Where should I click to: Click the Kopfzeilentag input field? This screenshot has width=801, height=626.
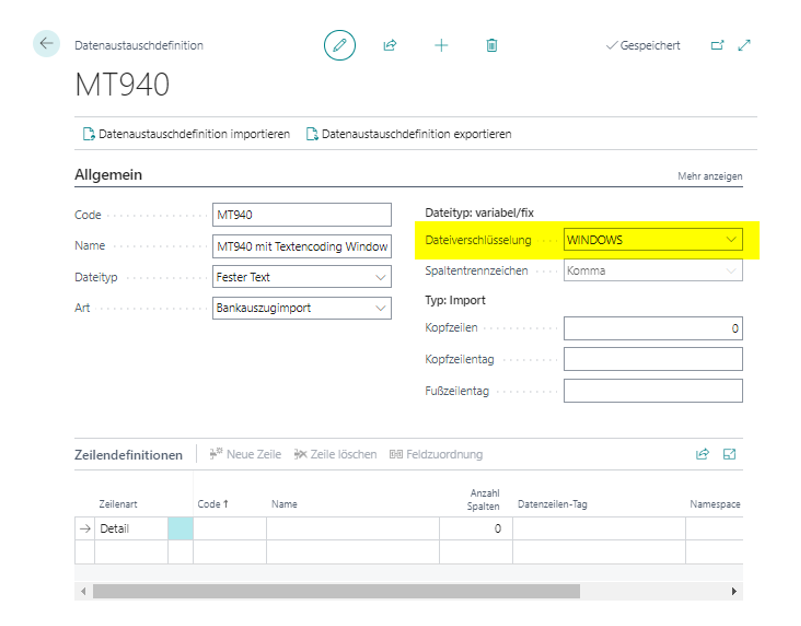653,359
